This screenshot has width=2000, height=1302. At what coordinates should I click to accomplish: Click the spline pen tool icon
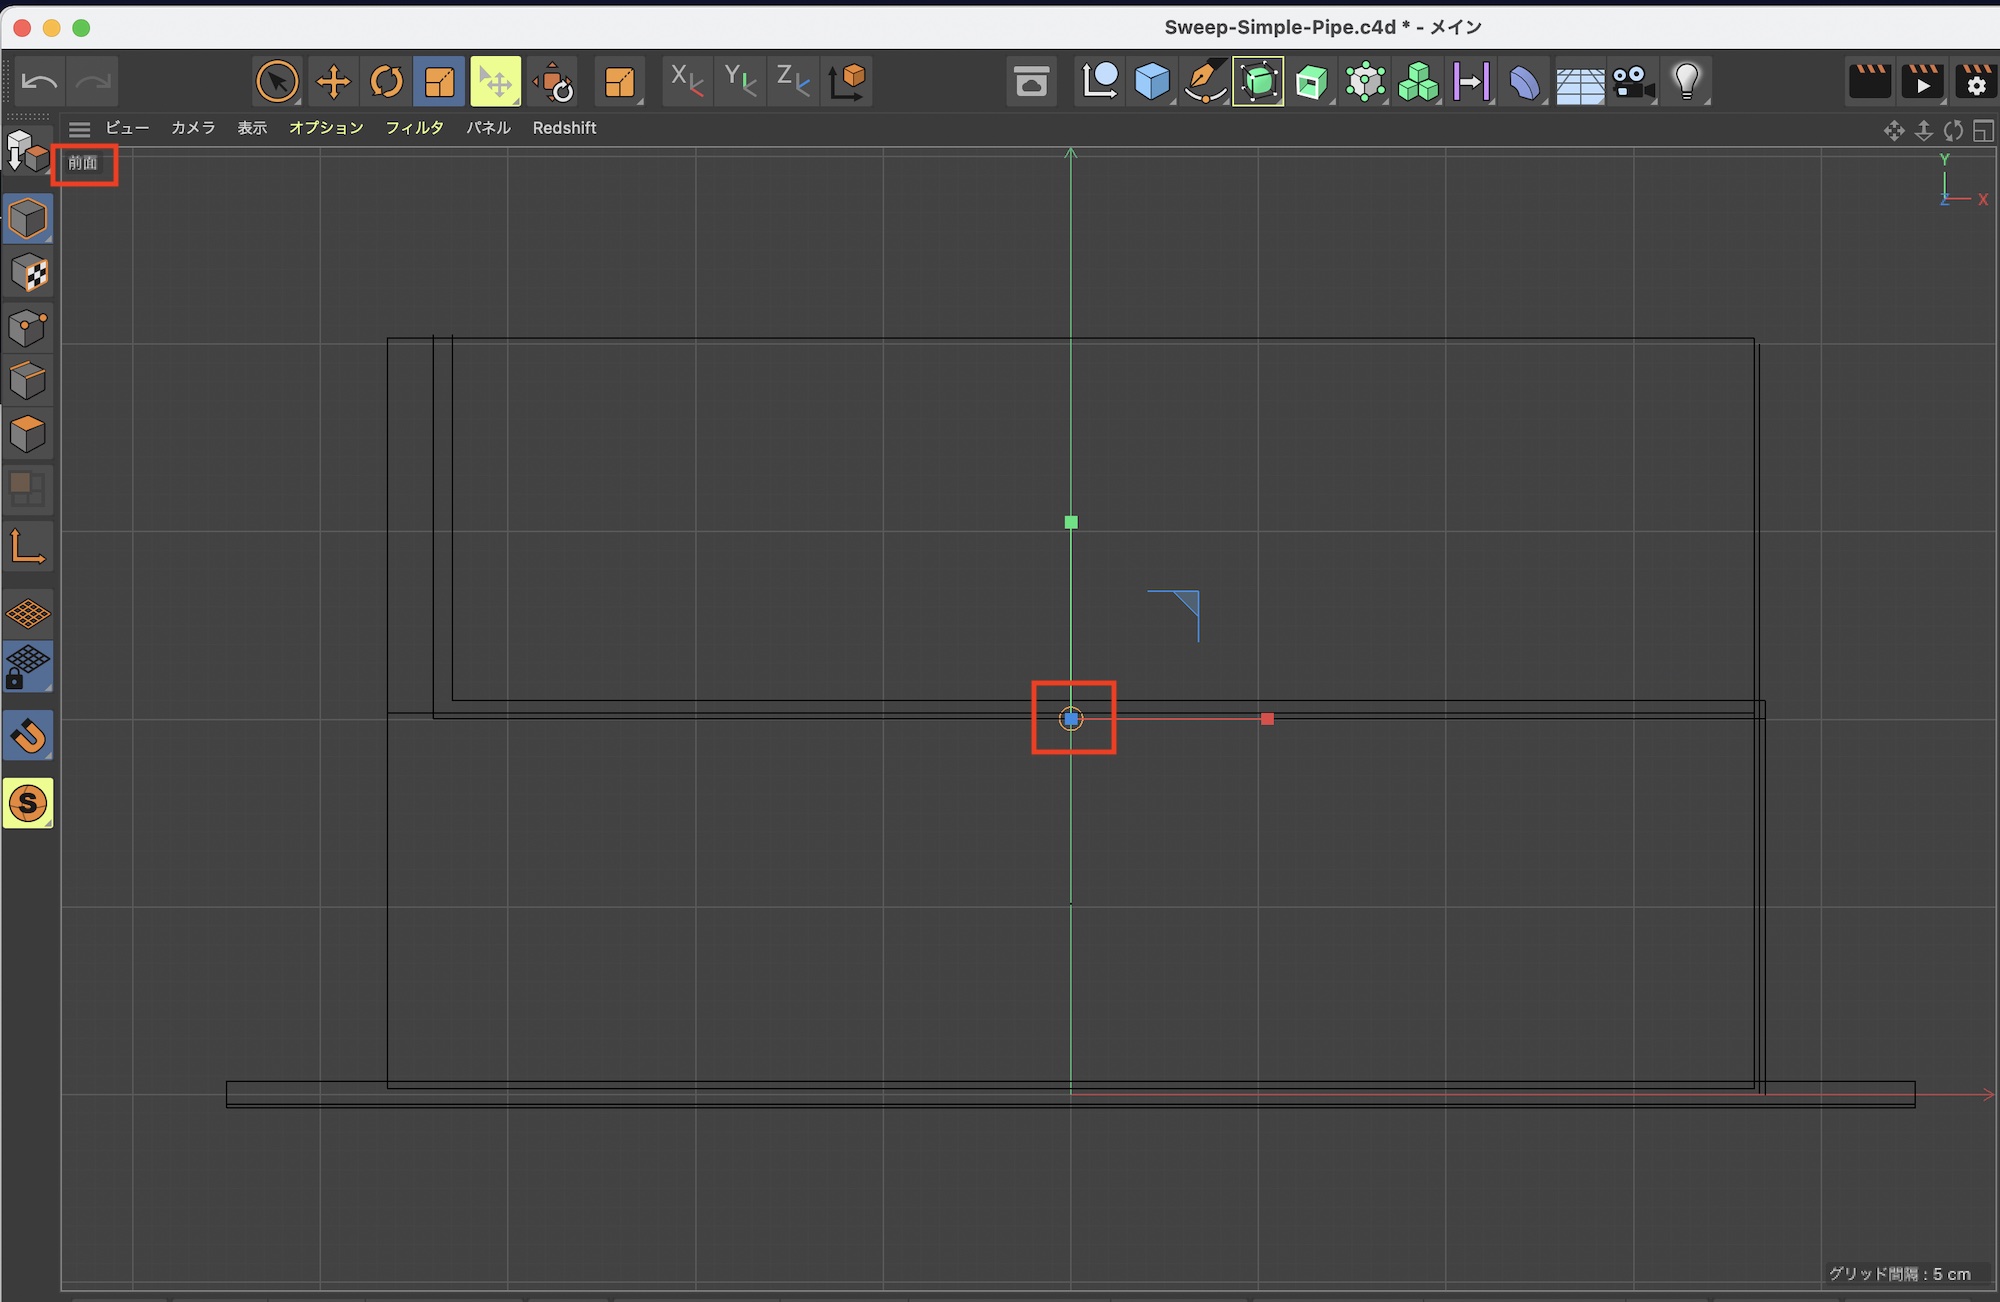pos(1205,82)
